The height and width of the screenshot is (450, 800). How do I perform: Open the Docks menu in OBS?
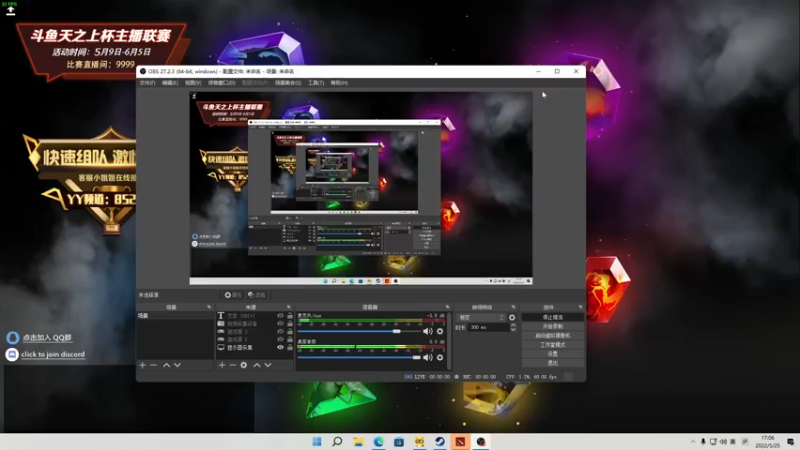(x=221, y=83)
